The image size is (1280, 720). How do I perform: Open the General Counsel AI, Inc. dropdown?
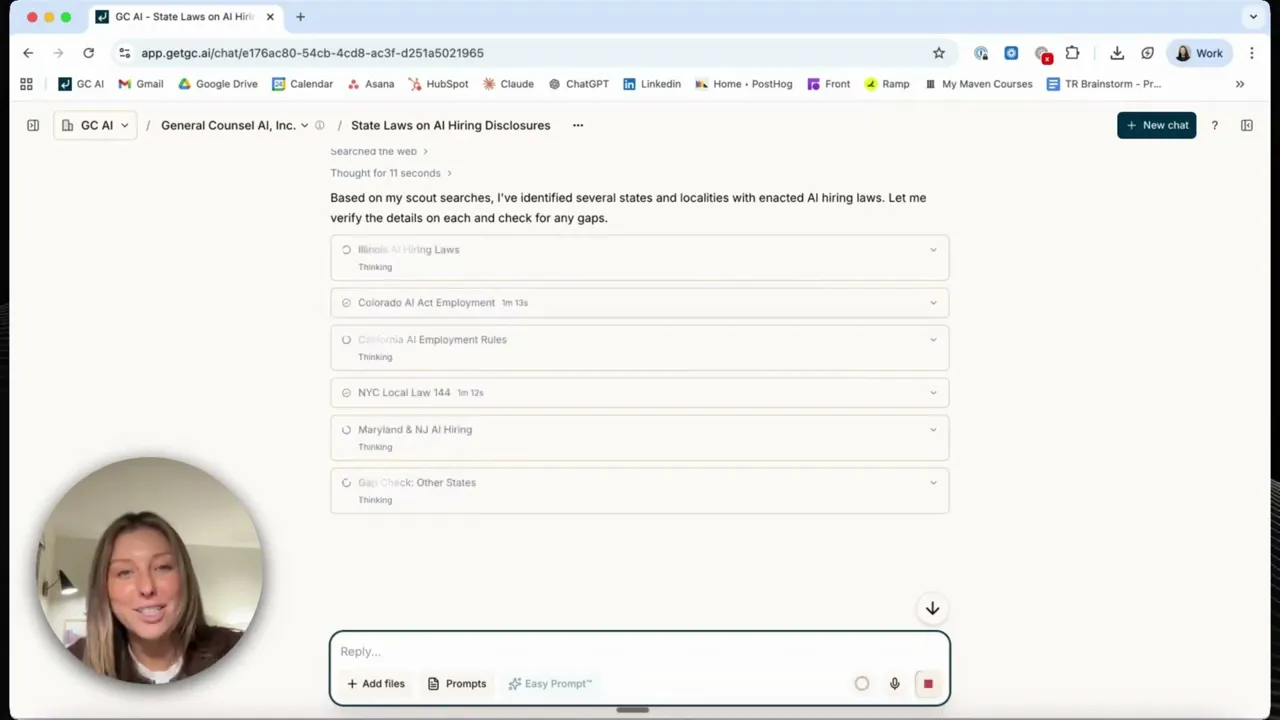235,125
